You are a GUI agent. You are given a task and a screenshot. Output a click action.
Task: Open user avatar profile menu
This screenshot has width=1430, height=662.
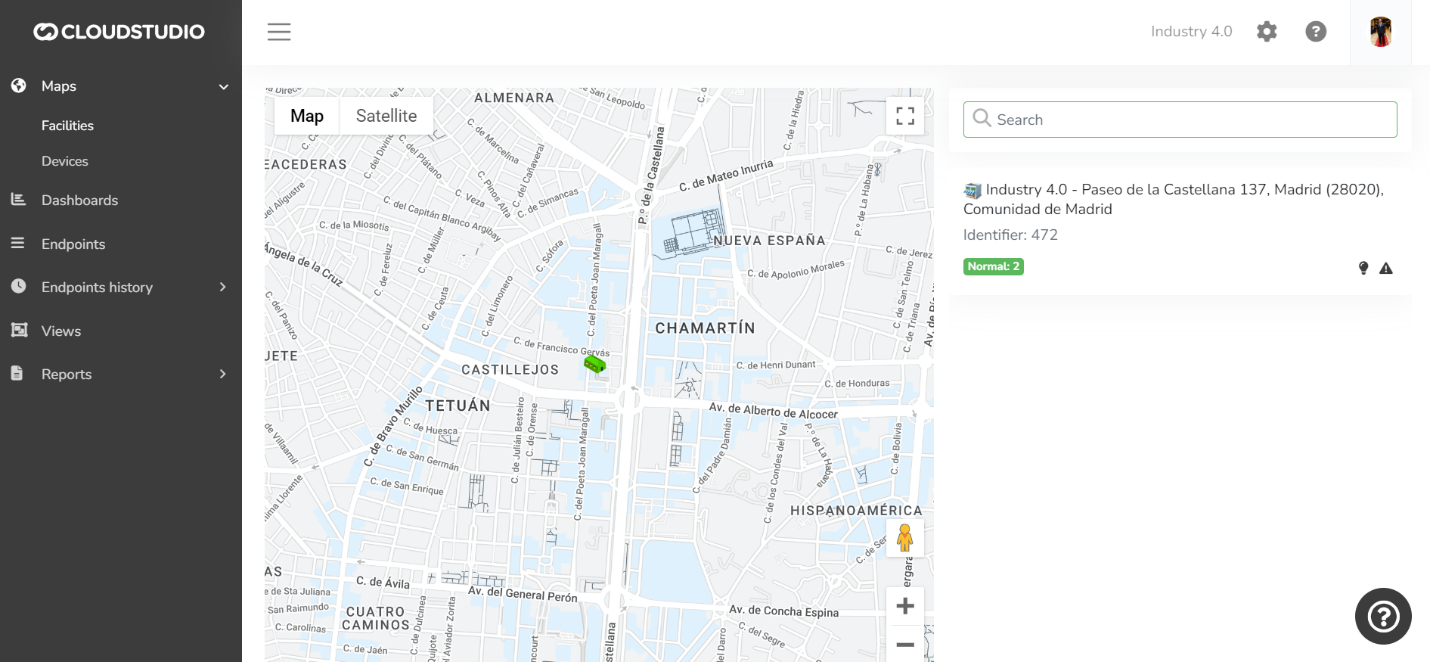pyautogui.click(x=1381, y=32)
